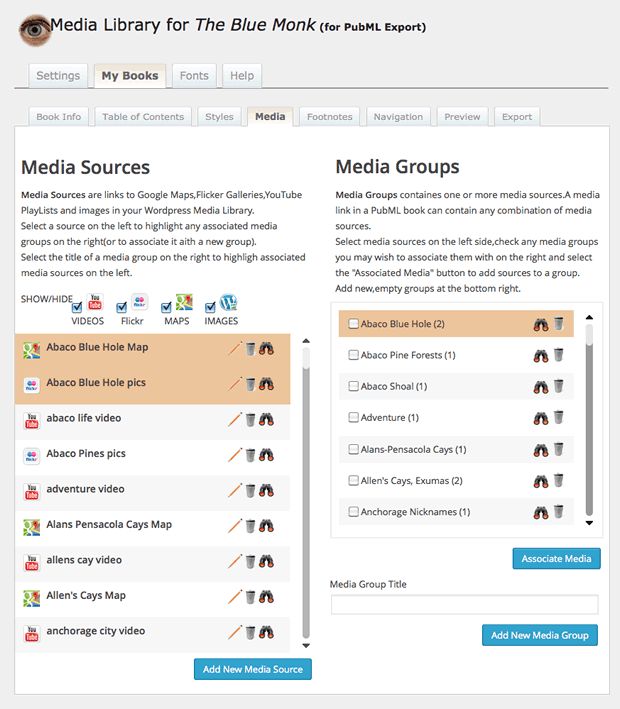Click binoculars icon for Abaco Pines pics
620x709 pixels.
pyautogui.click(x=267, y=455)
